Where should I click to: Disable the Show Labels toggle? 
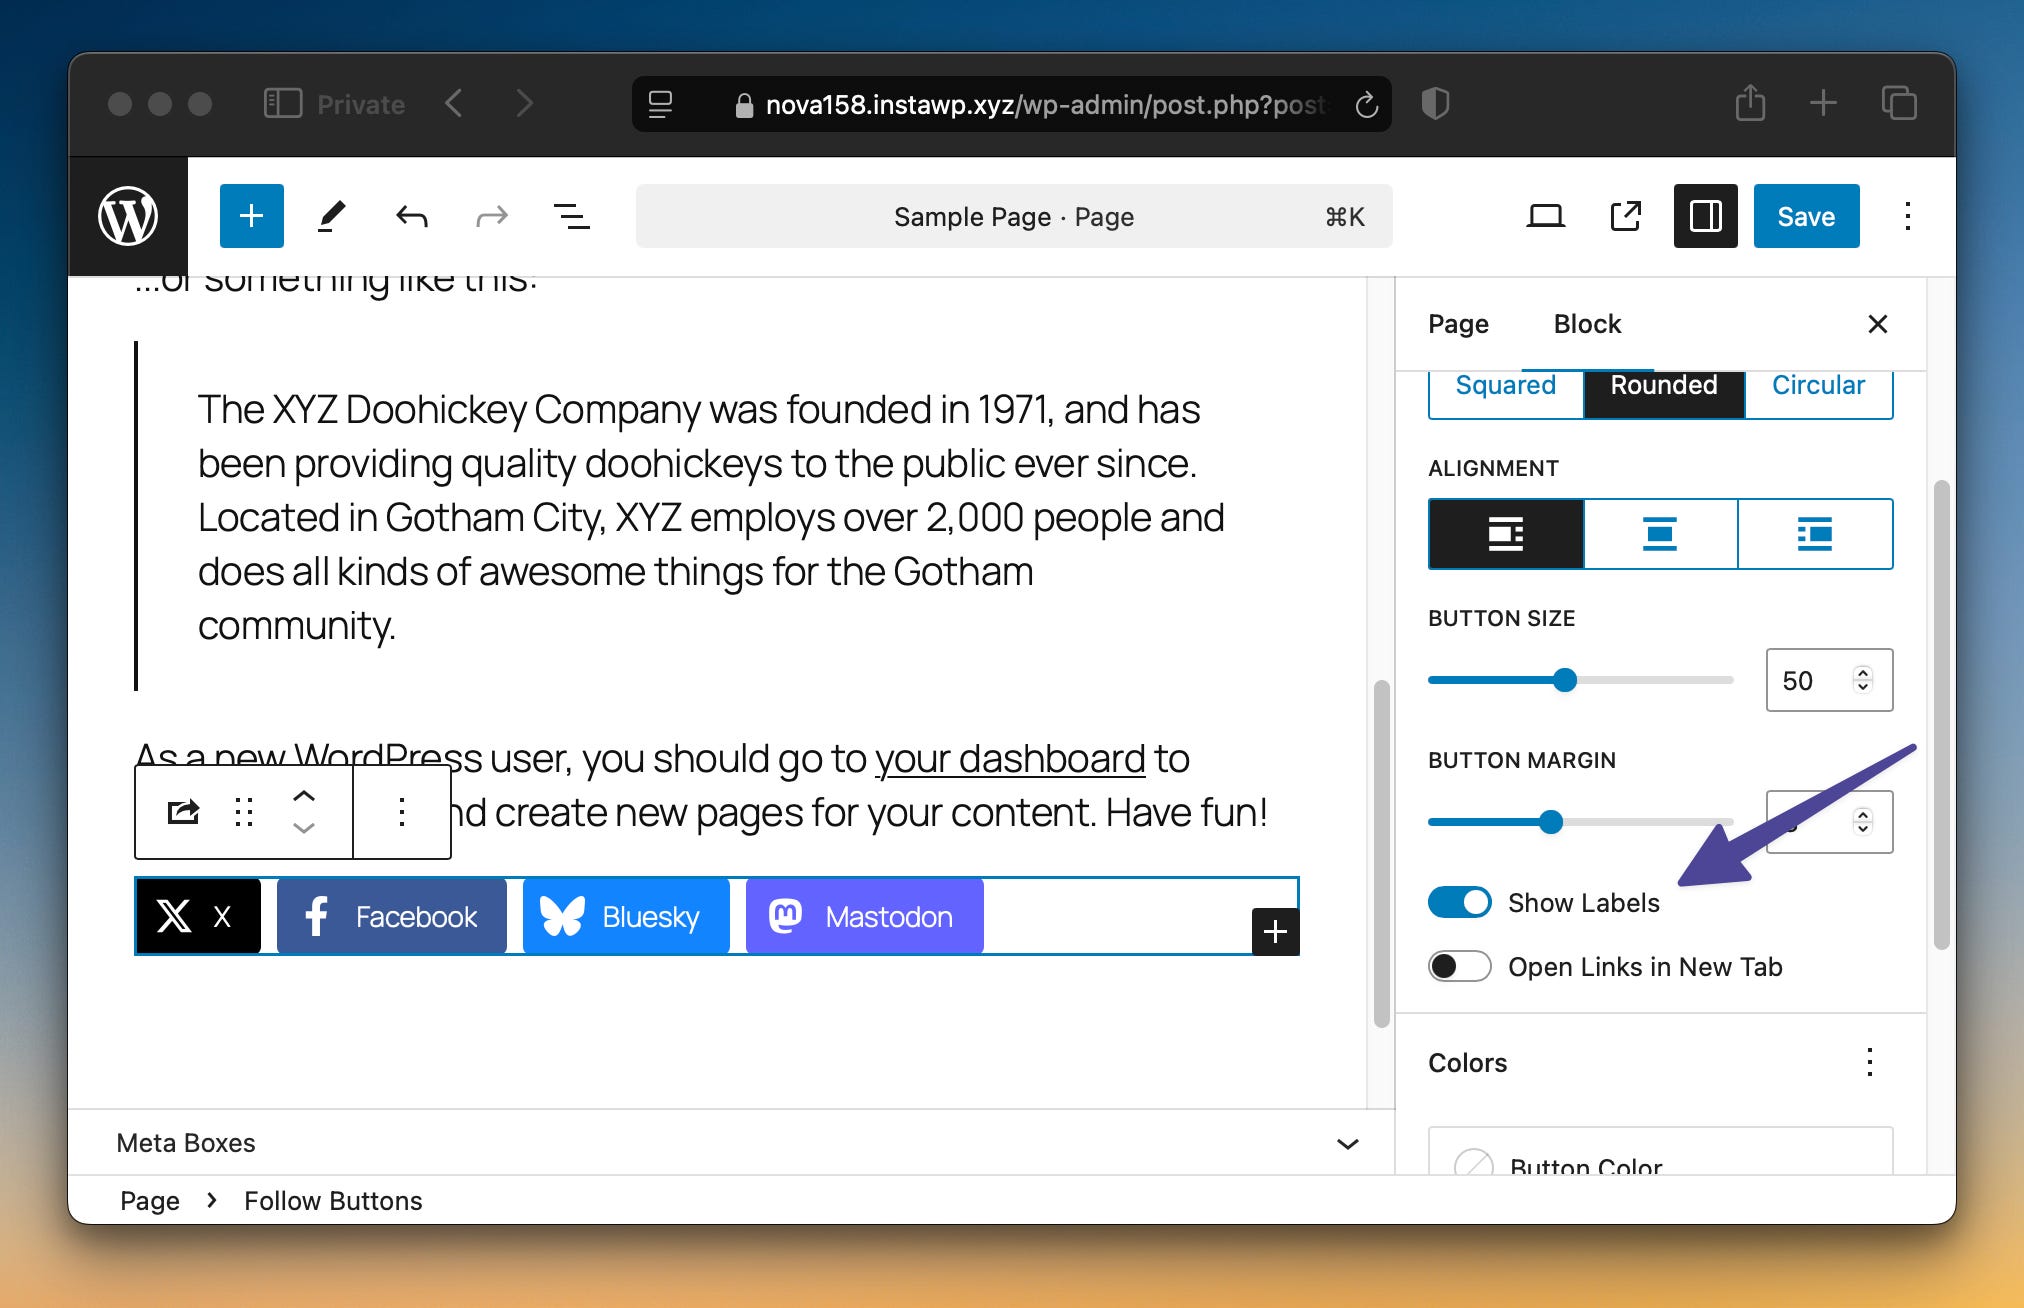(1459, 903)
